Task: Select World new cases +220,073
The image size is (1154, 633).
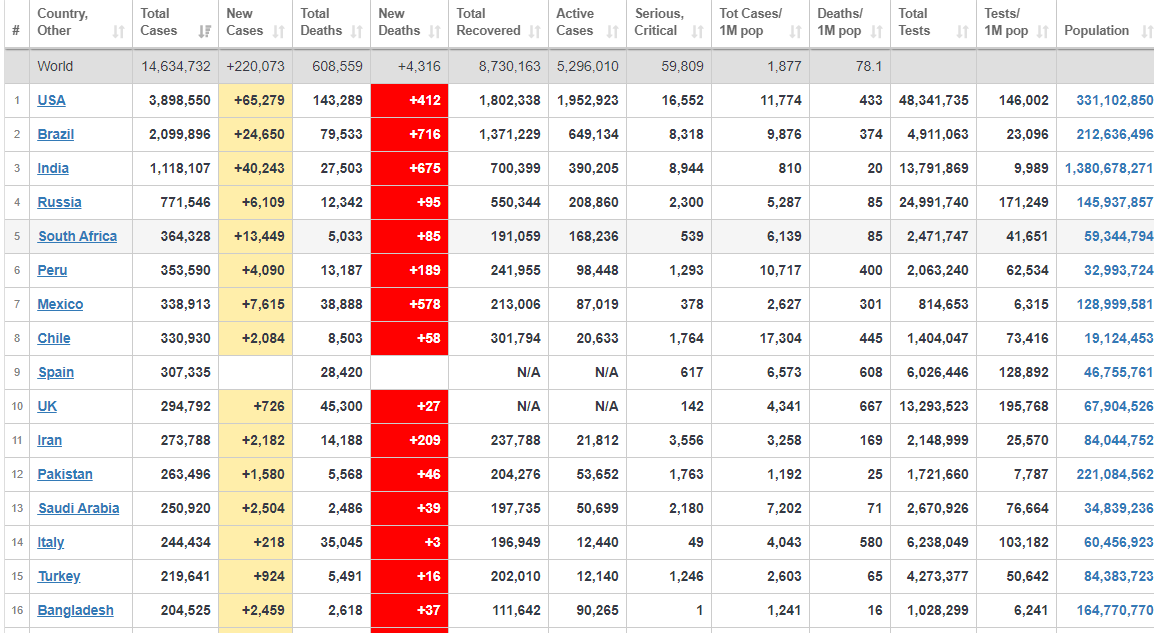Action: point(255,66)
